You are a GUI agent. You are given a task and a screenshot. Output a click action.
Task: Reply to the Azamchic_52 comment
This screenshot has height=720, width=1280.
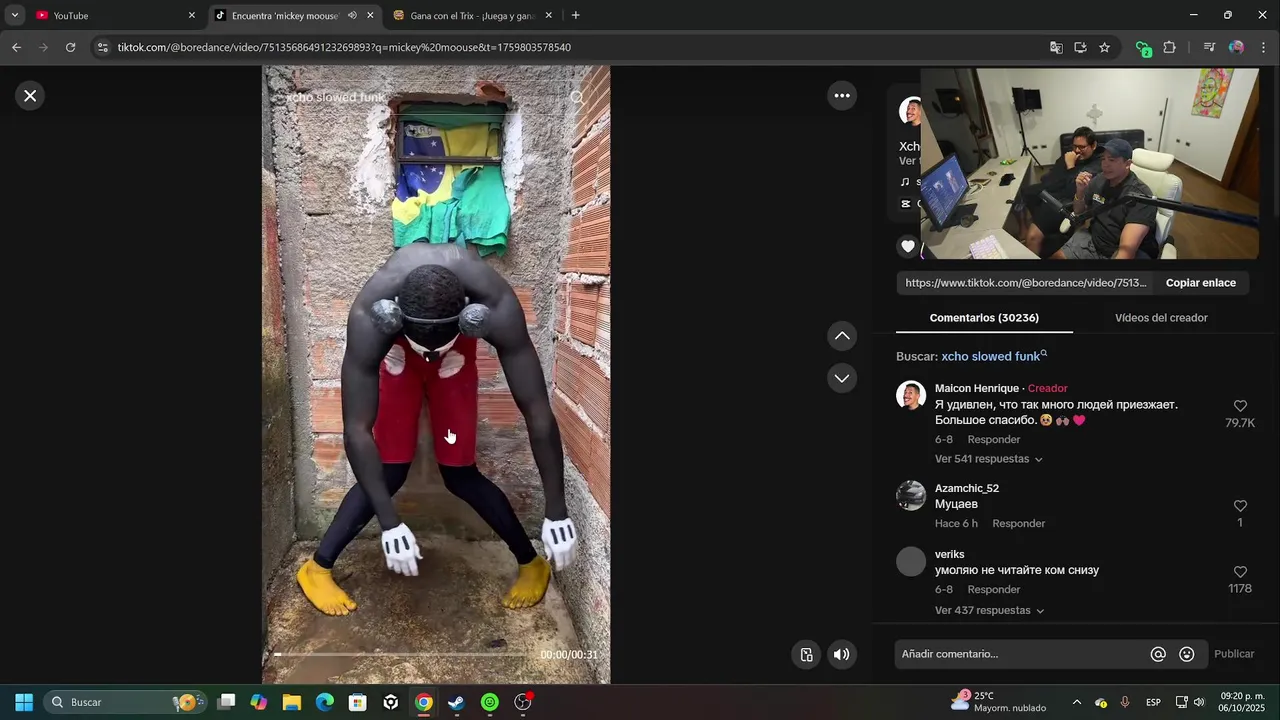1018,524
